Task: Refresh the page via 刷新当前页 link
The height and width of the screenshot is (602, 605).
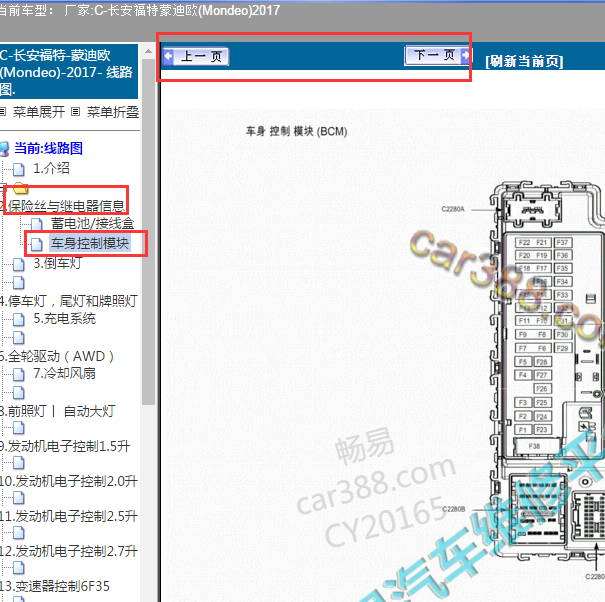Action: pos(524,61)
